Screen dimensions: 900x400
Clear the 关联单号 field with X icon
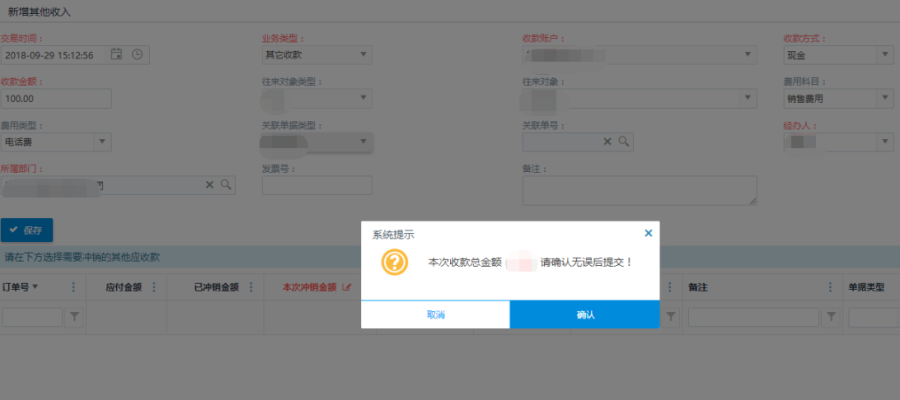607,142
